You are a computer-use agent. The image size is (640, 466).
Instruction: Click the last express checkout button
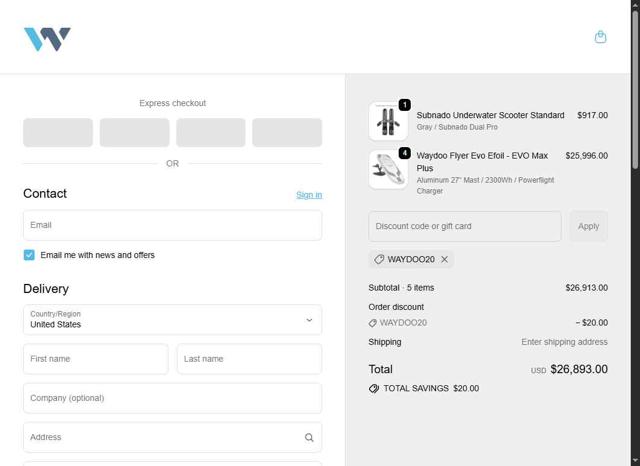pyautogui.click(x=287, y=132)
